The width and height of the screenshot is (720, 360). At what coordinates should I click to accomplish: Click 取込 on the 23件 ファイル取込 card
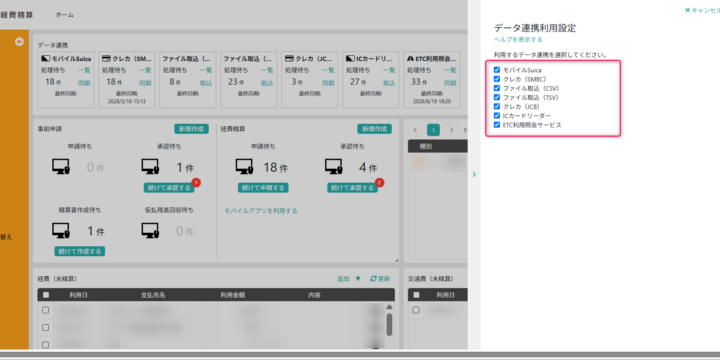click(267, 83)
